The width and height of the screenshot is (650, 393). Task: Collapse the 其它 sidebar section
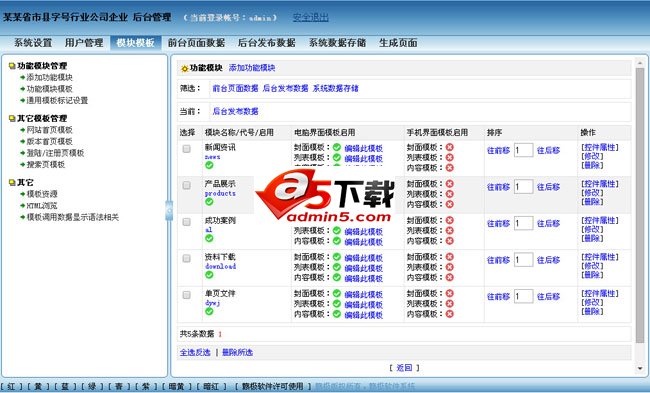coord(25,182)
